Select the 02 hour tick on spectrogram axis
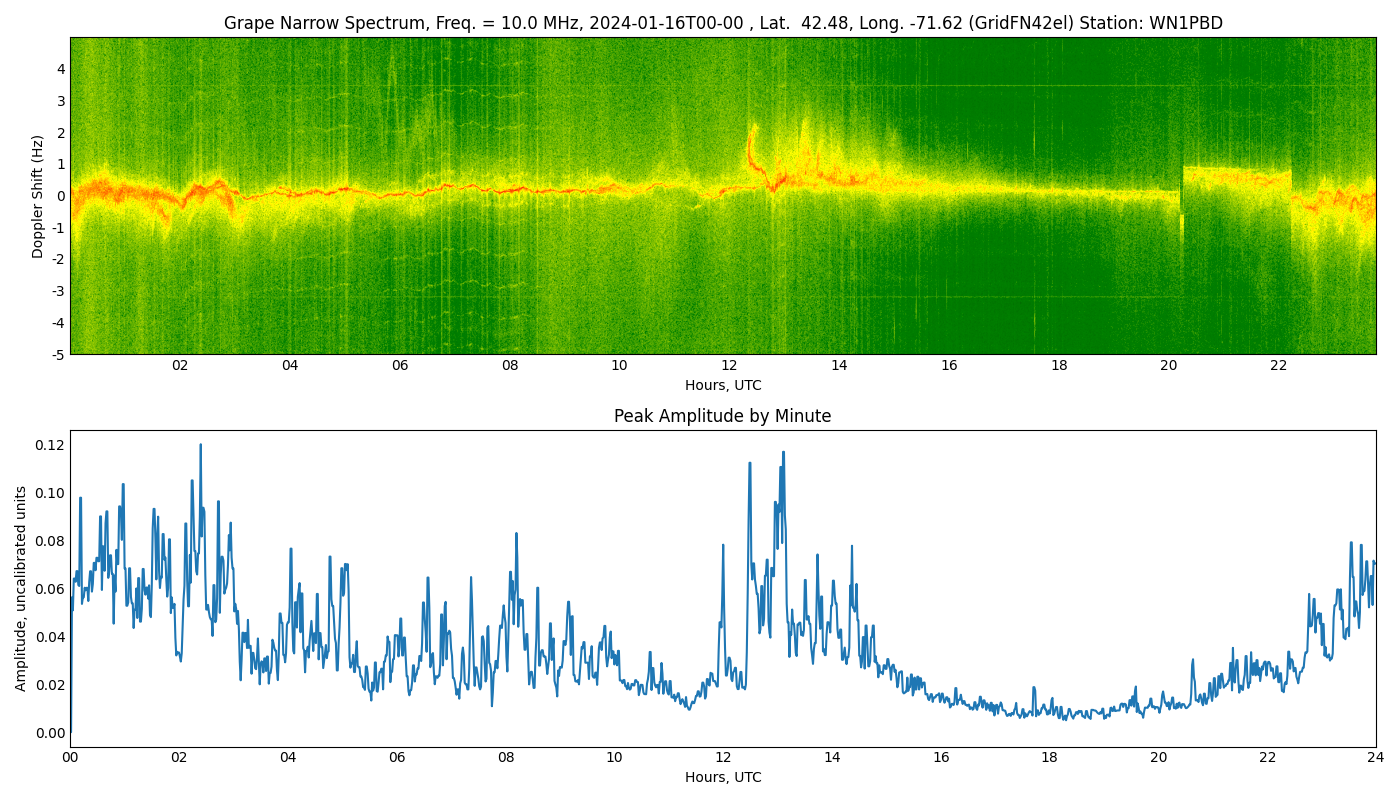Image resolution: width=1400 pixels, height=800 pixels. click(180, 366)
